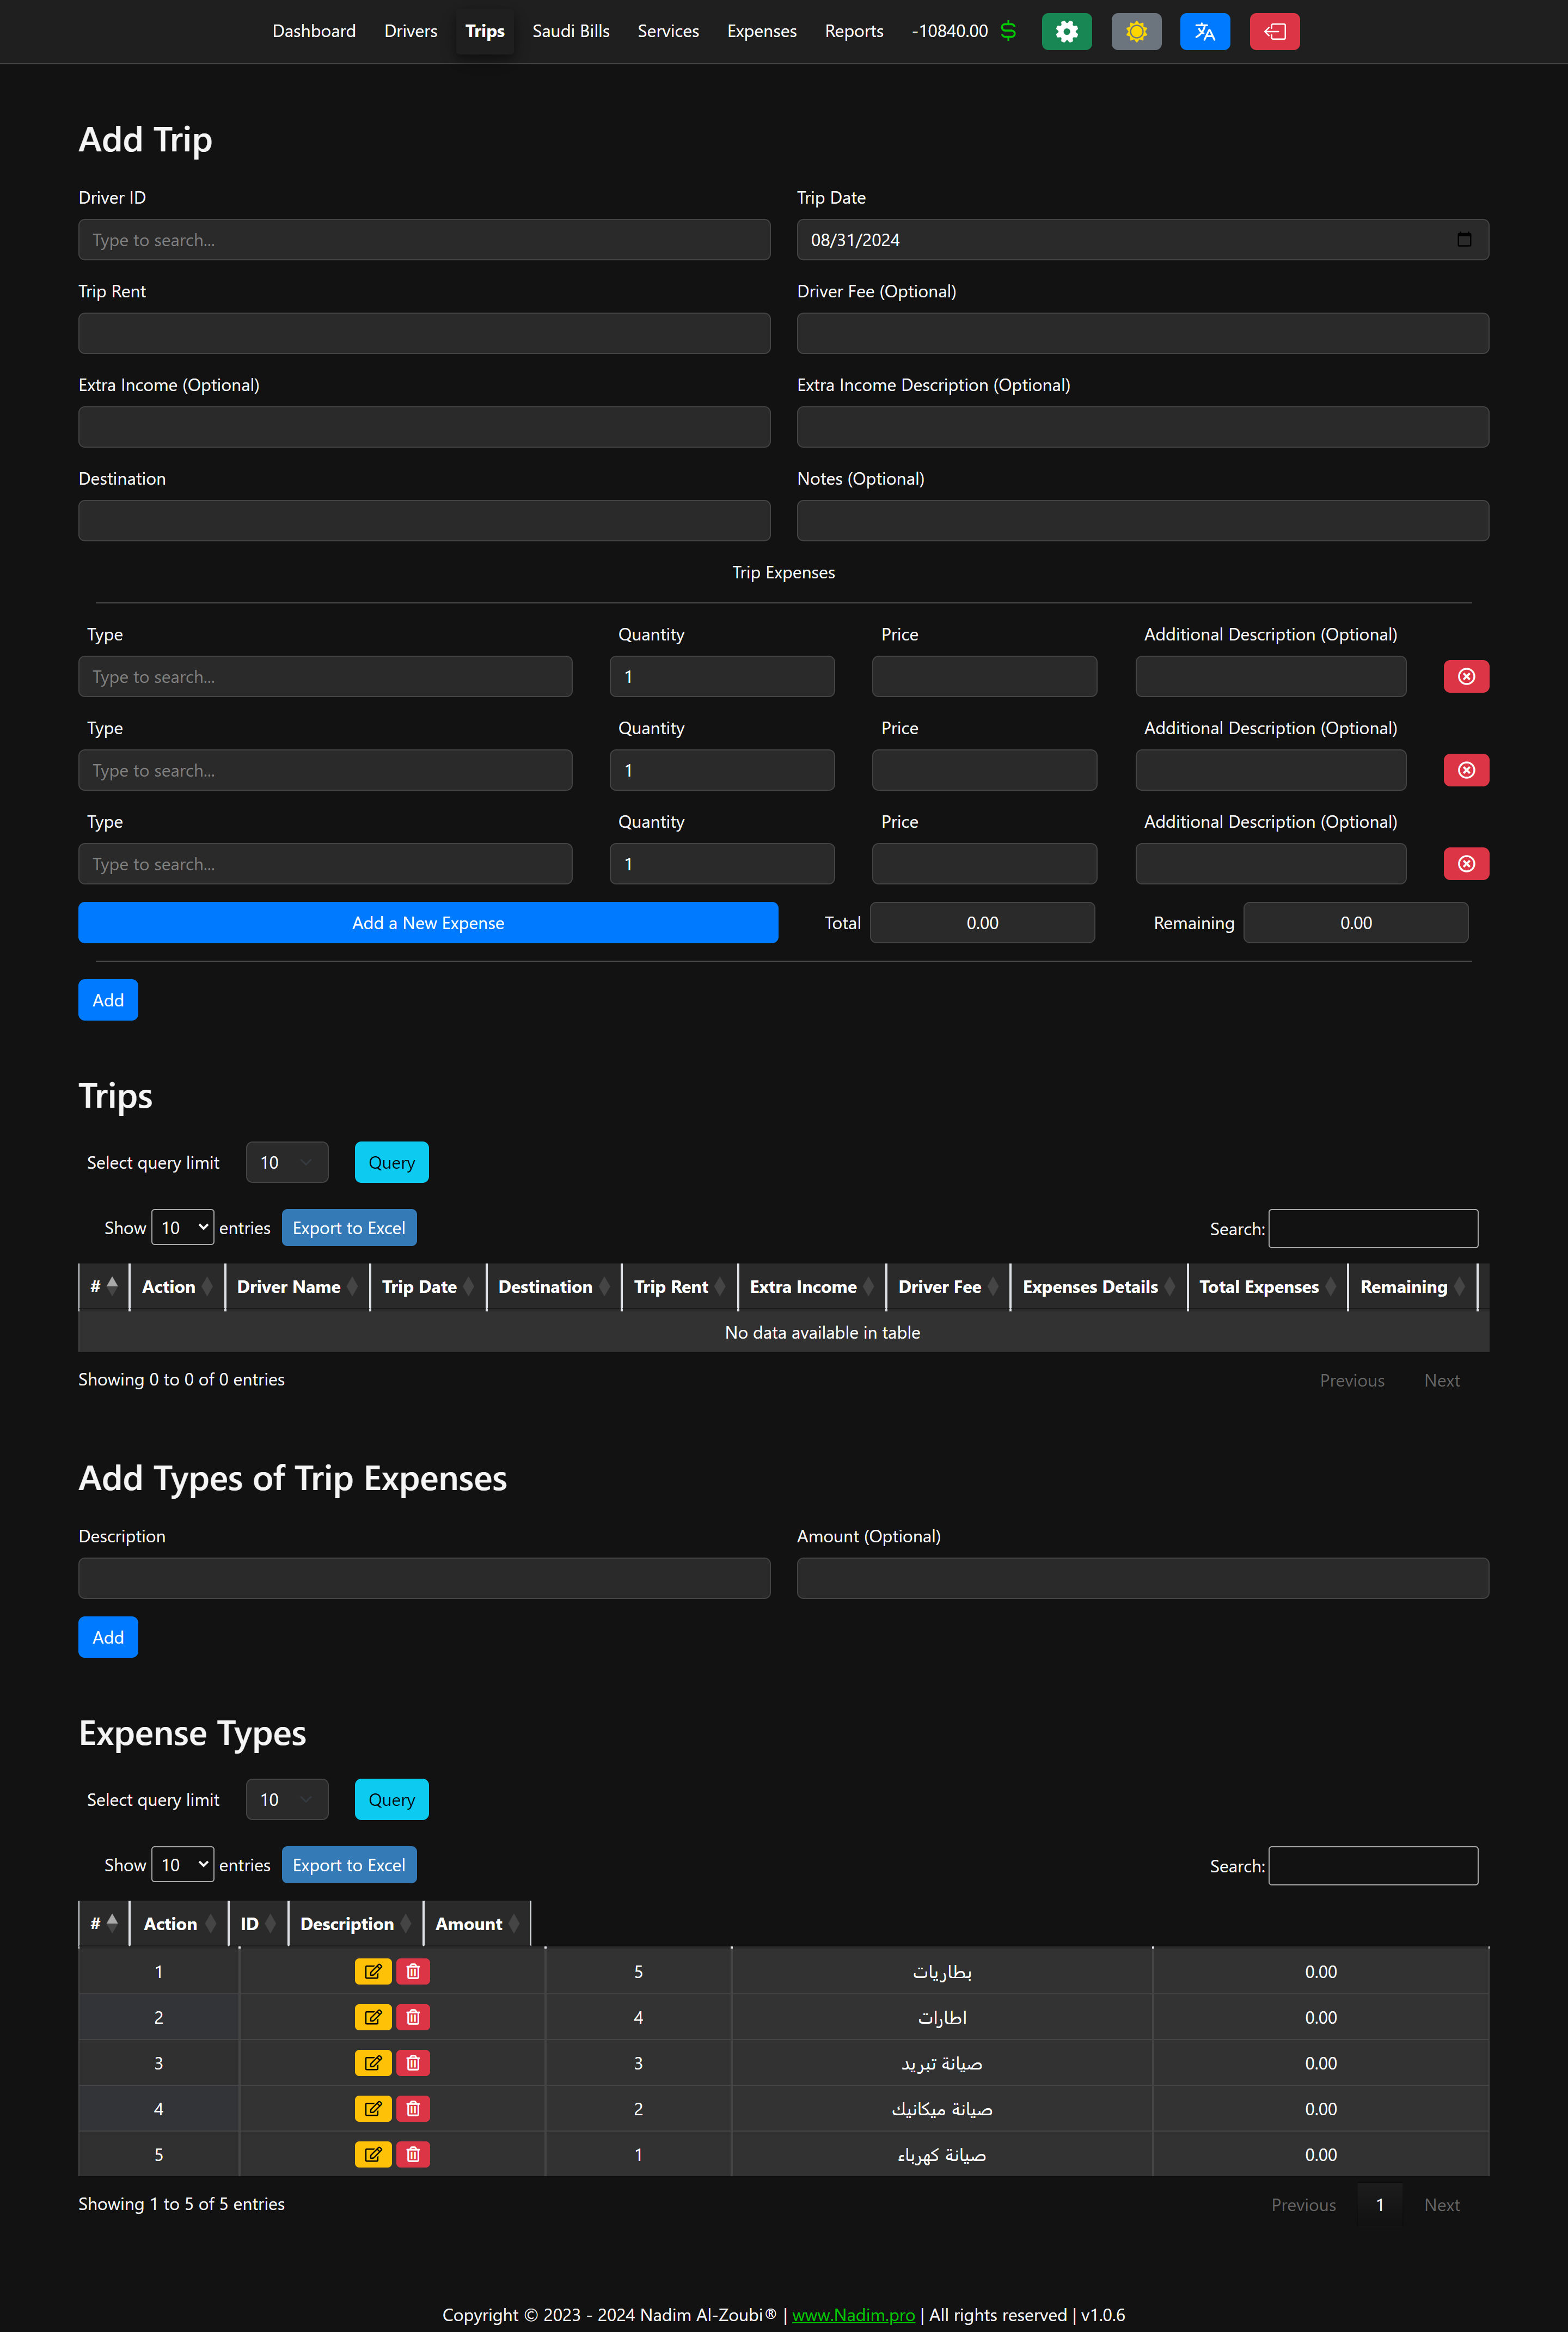Open third expense Type search box
1568x2332 pixels.
325,864
